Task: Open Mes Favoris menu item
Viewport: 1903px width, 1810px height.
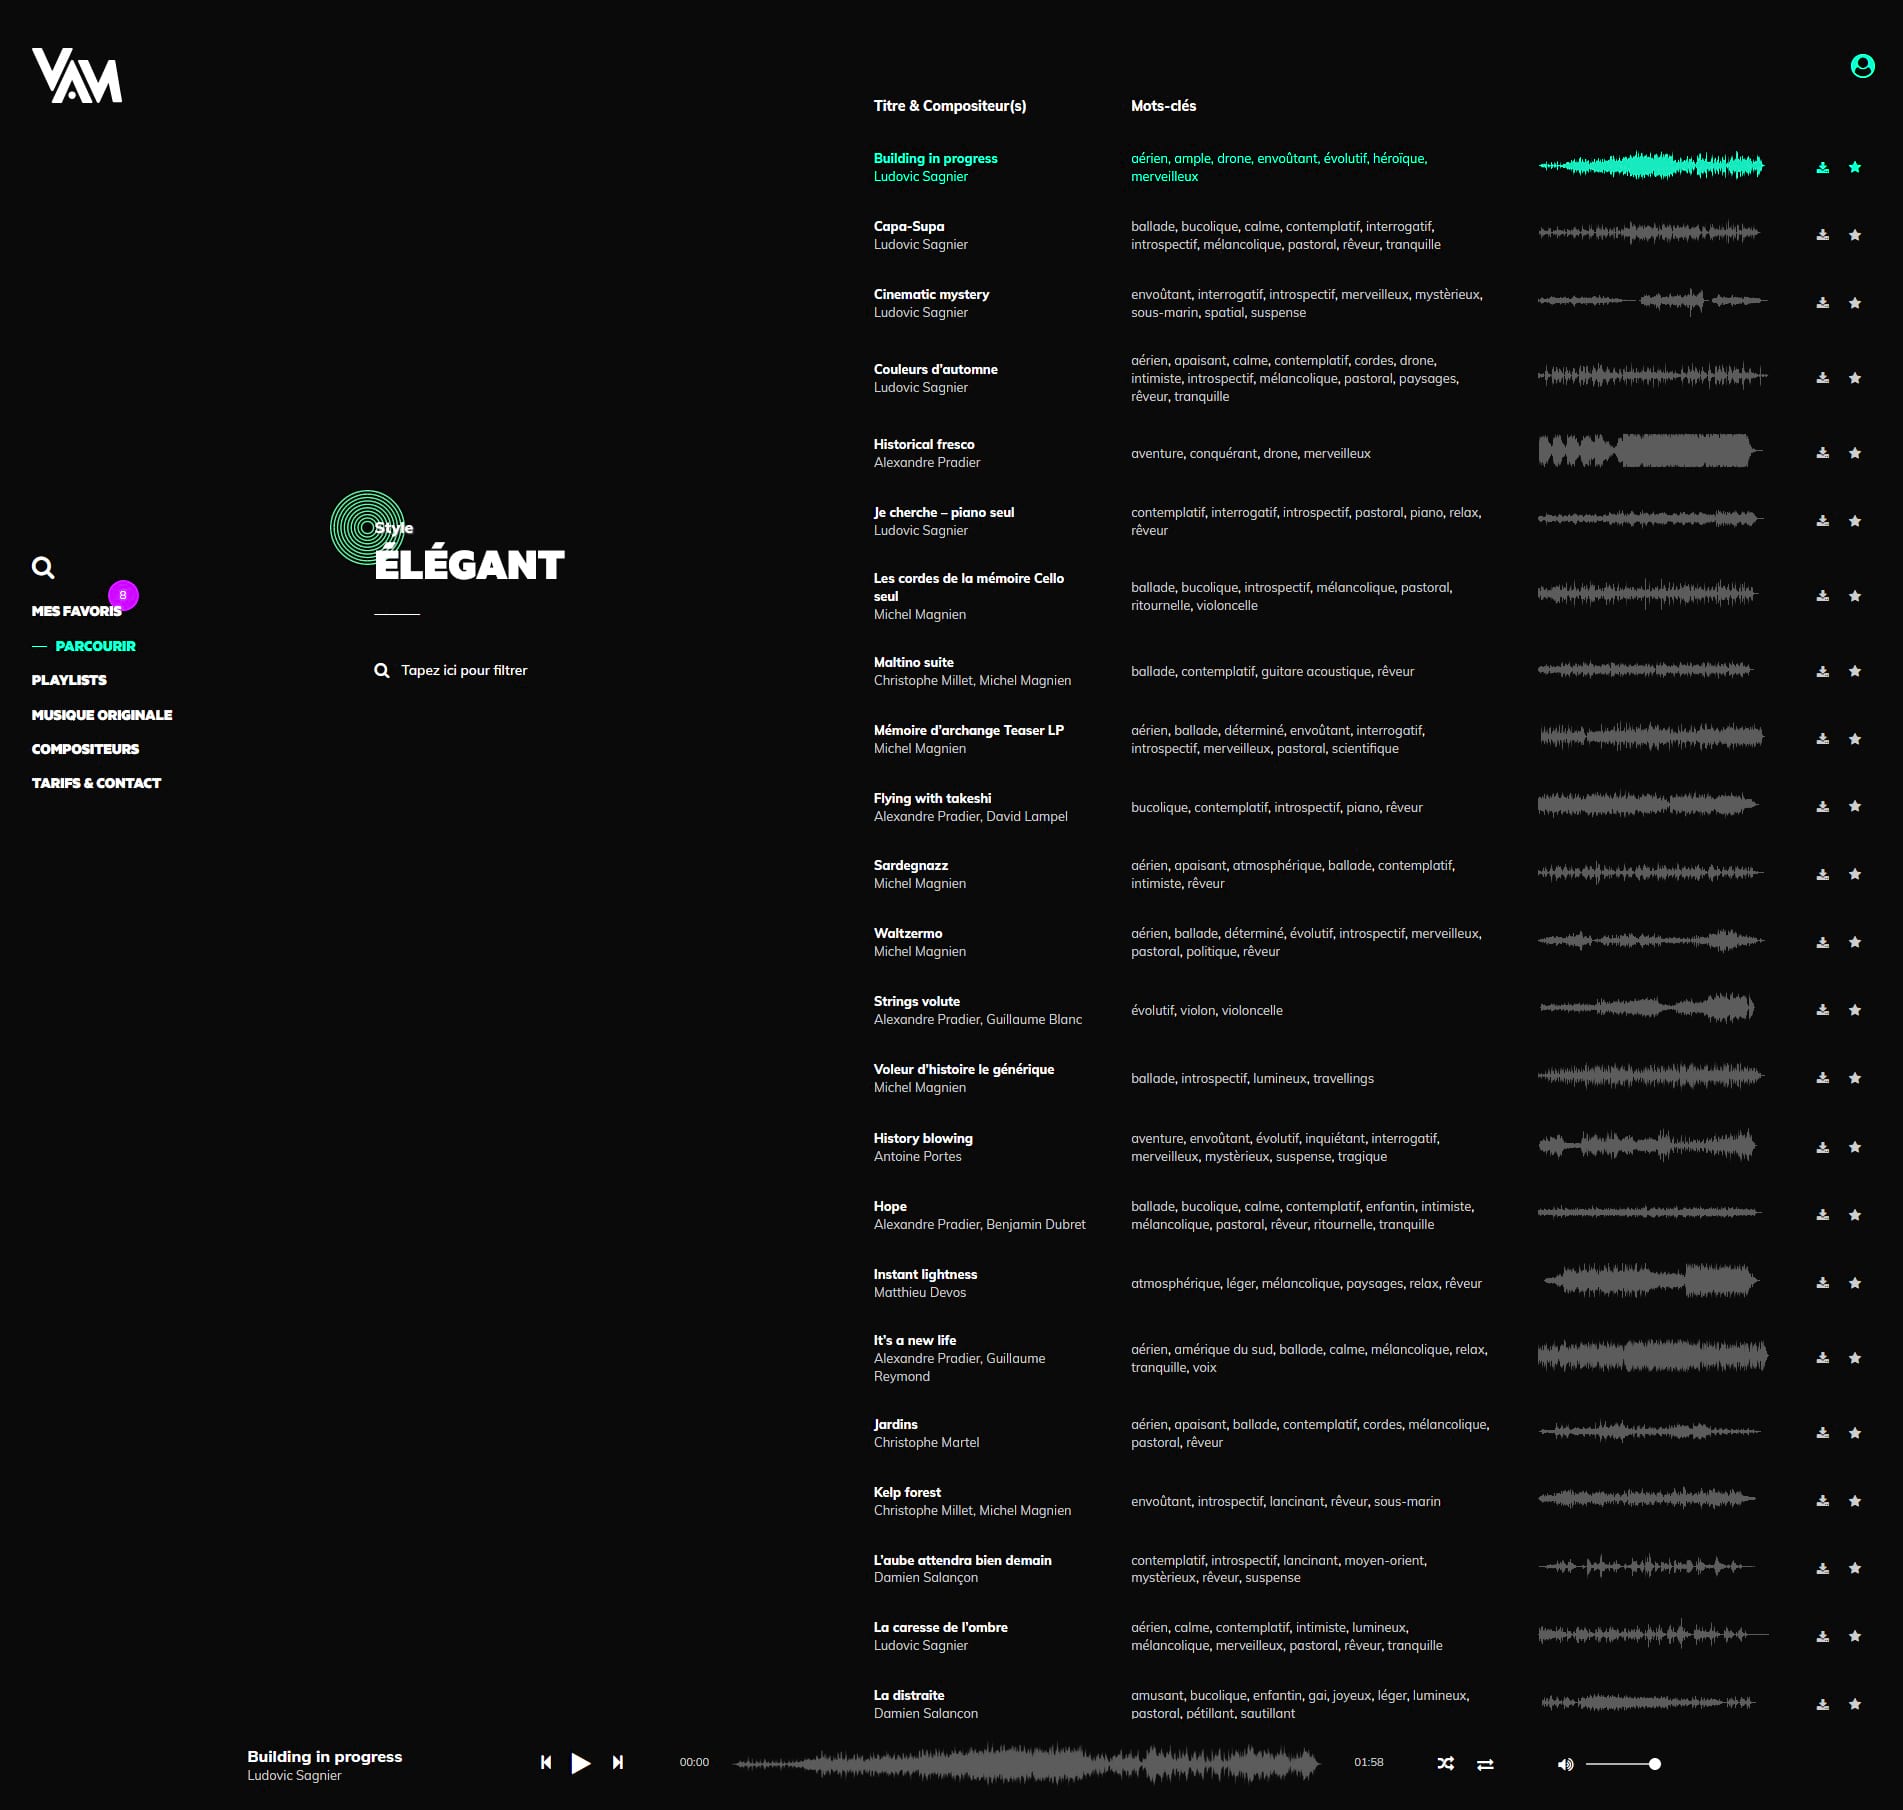Action: coord(76,611)
